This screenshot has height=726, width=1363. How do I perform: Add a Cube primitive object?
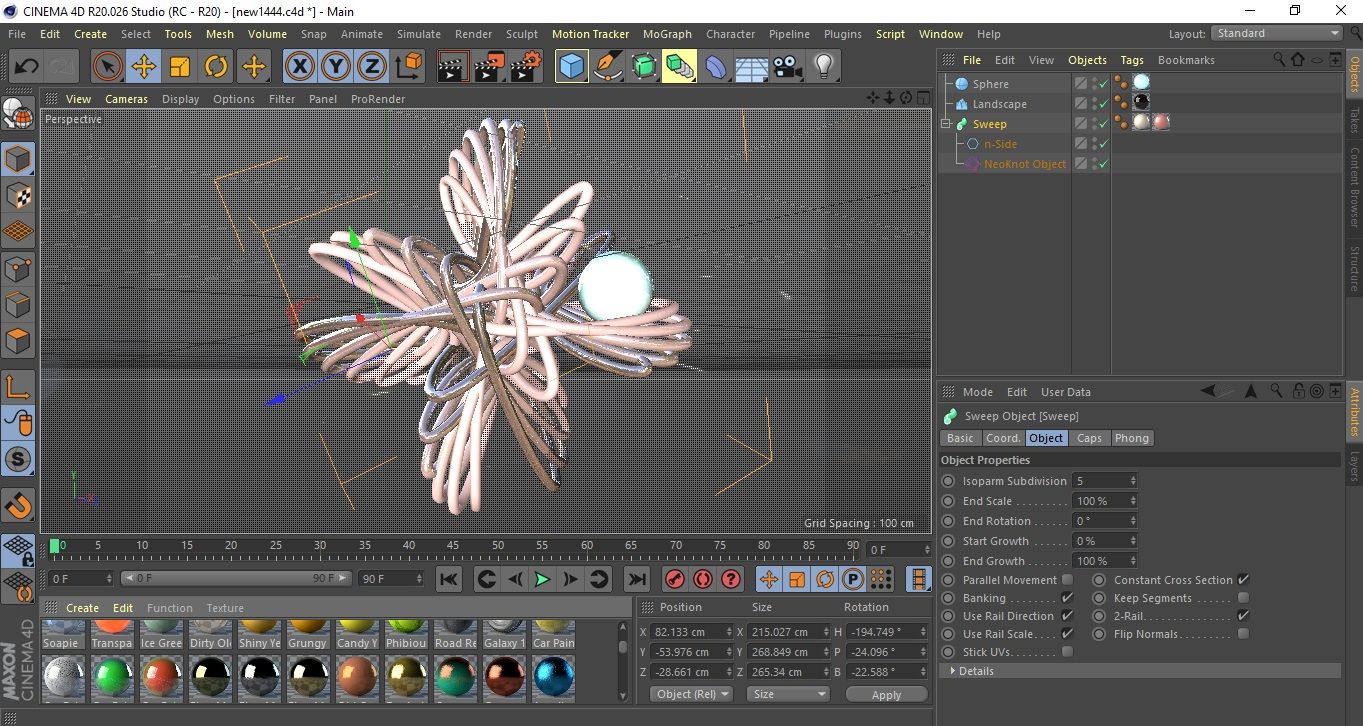pyautogui.click(x=572, y=67)
